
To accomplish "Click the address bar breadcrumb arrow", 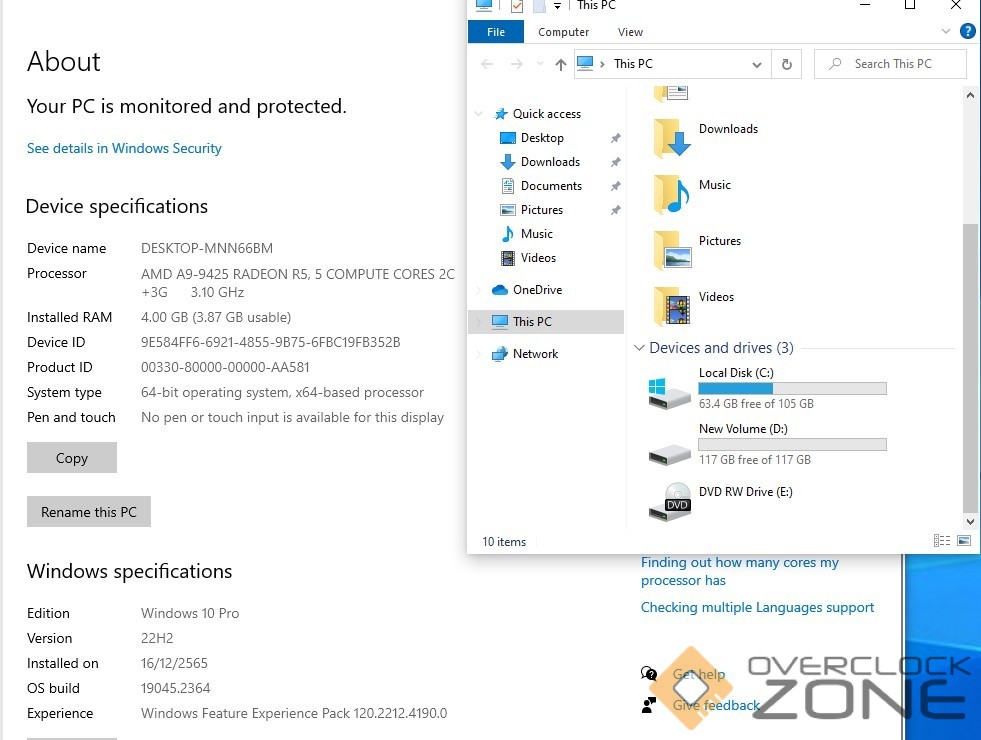I will click(x=602, y=64).
